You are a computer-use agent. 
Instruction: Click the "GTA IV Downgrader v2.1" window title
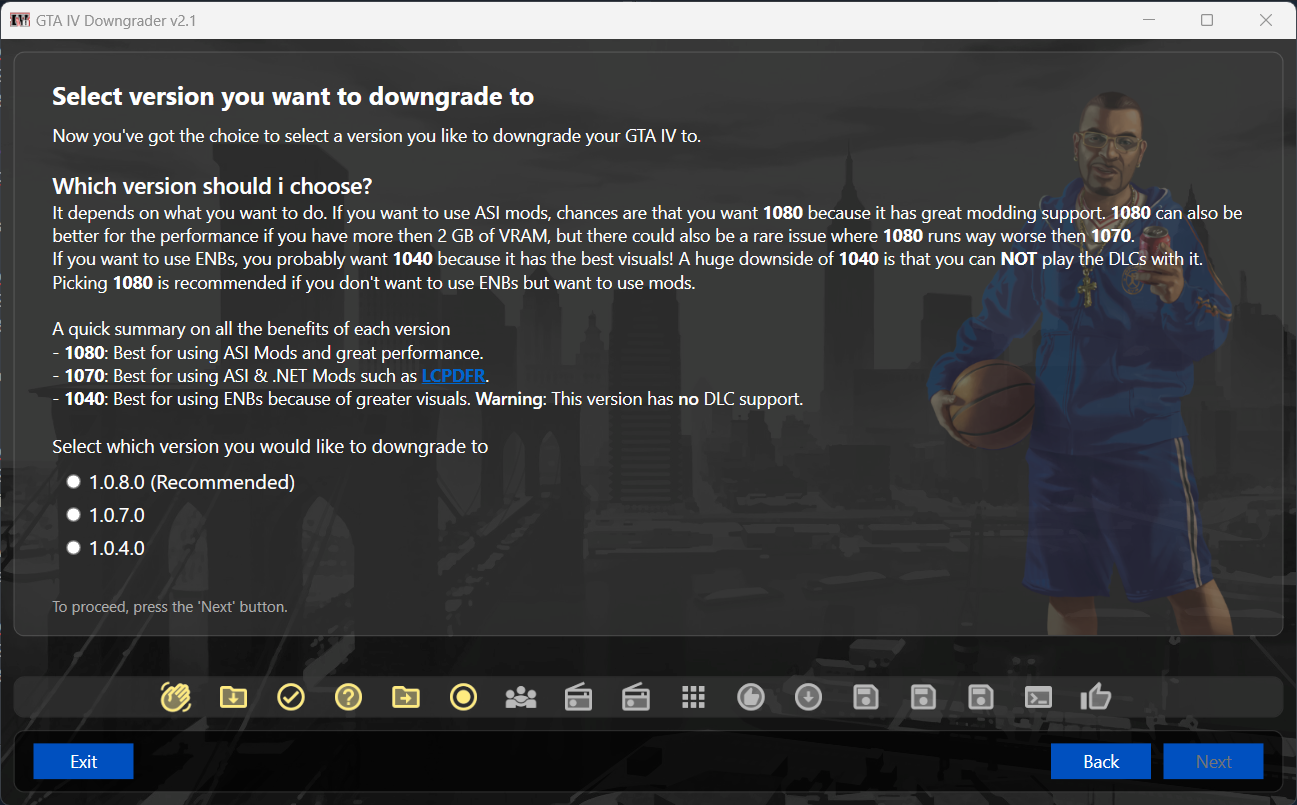(117, 20)
